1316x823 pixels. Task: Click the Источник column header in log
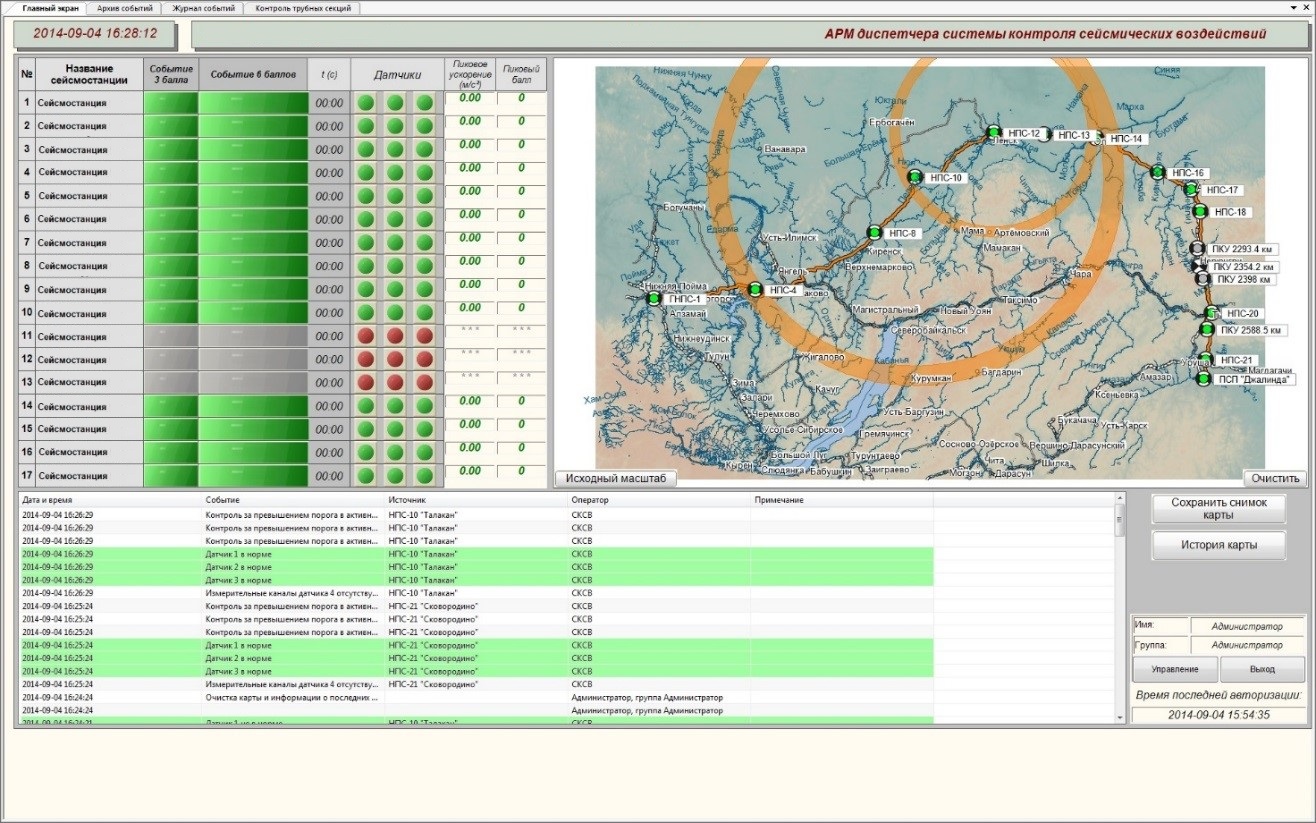[475, 499]
